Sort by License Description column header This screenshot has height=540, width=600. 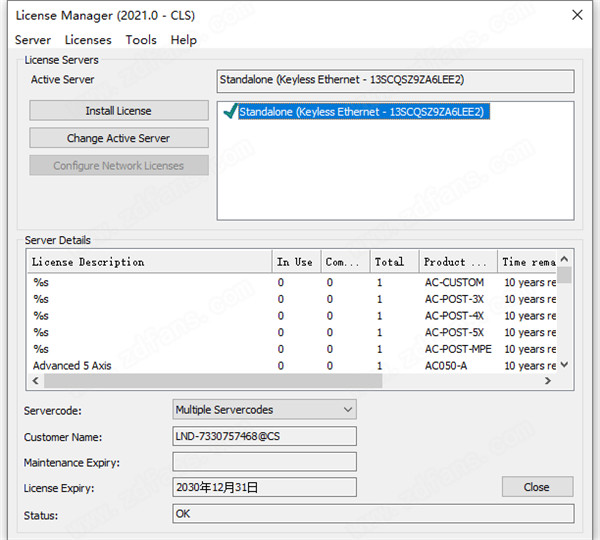150,262
